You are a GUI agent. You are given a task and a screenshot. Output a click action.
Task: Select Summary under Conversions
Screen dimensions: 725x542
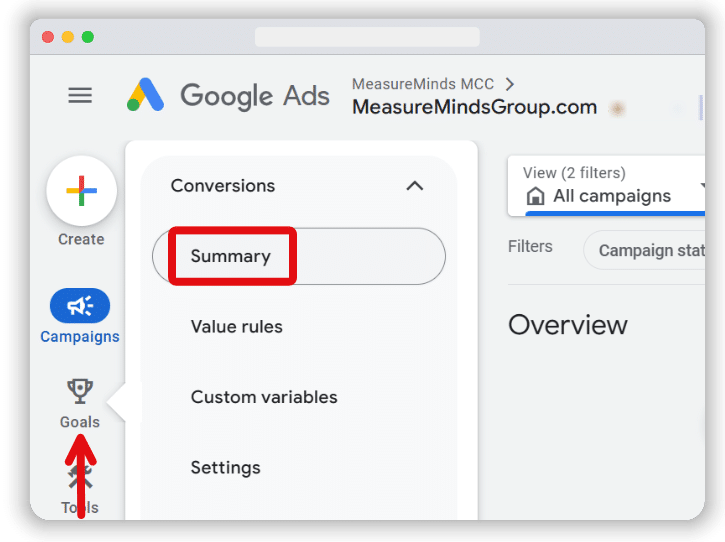tap(299, 256)
